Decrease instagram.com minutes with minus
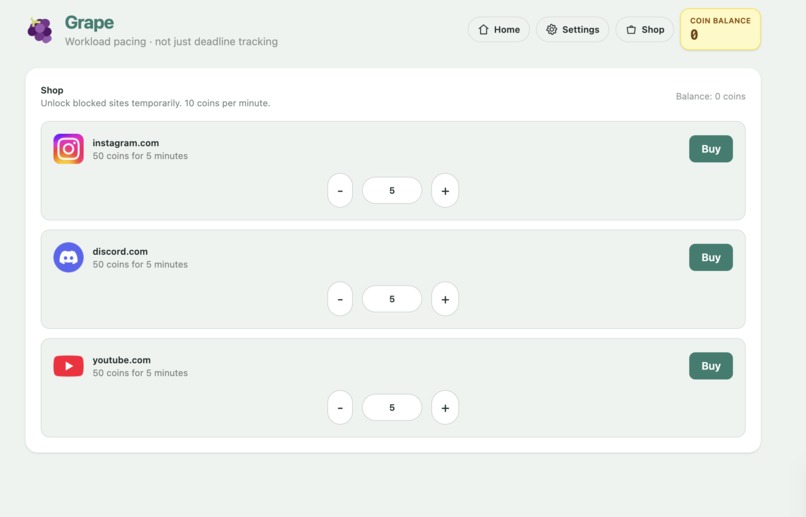The height and width of the screenshot is (517, 806). coord(340,191)
